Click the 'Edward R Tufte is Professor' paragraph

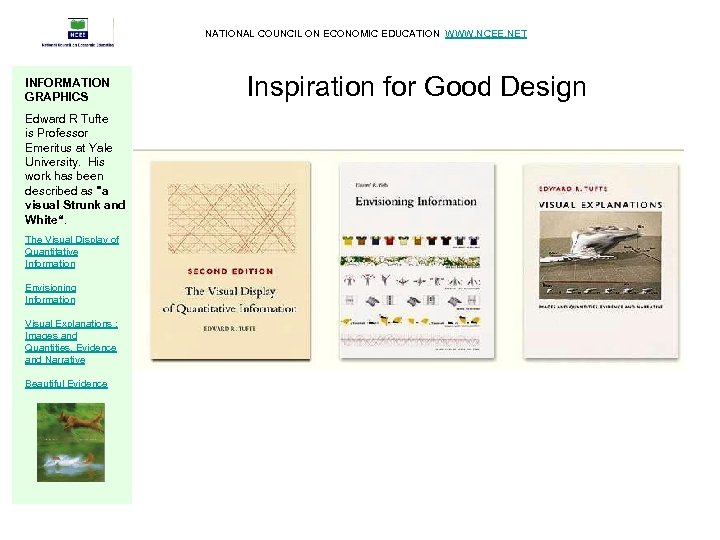pyautogui.click(x=75, y=169)
